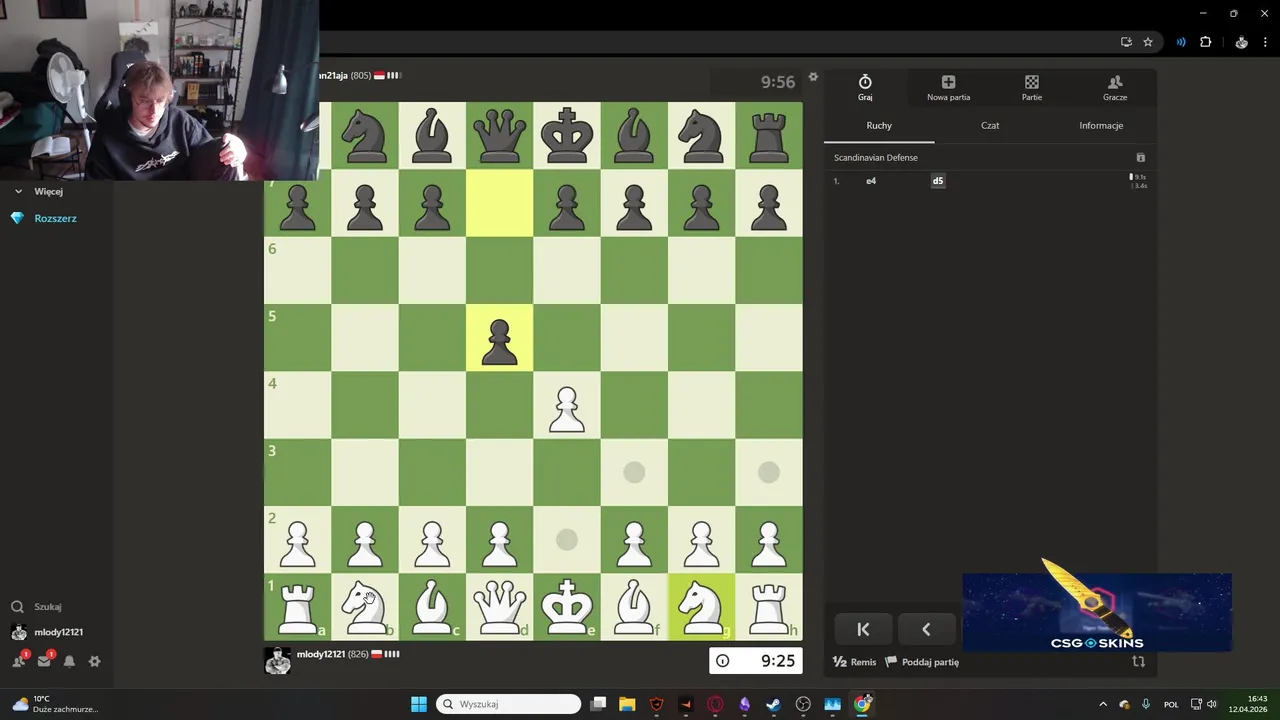Open messages envelope icon
Screen dimensions: 1280x720
44,660
